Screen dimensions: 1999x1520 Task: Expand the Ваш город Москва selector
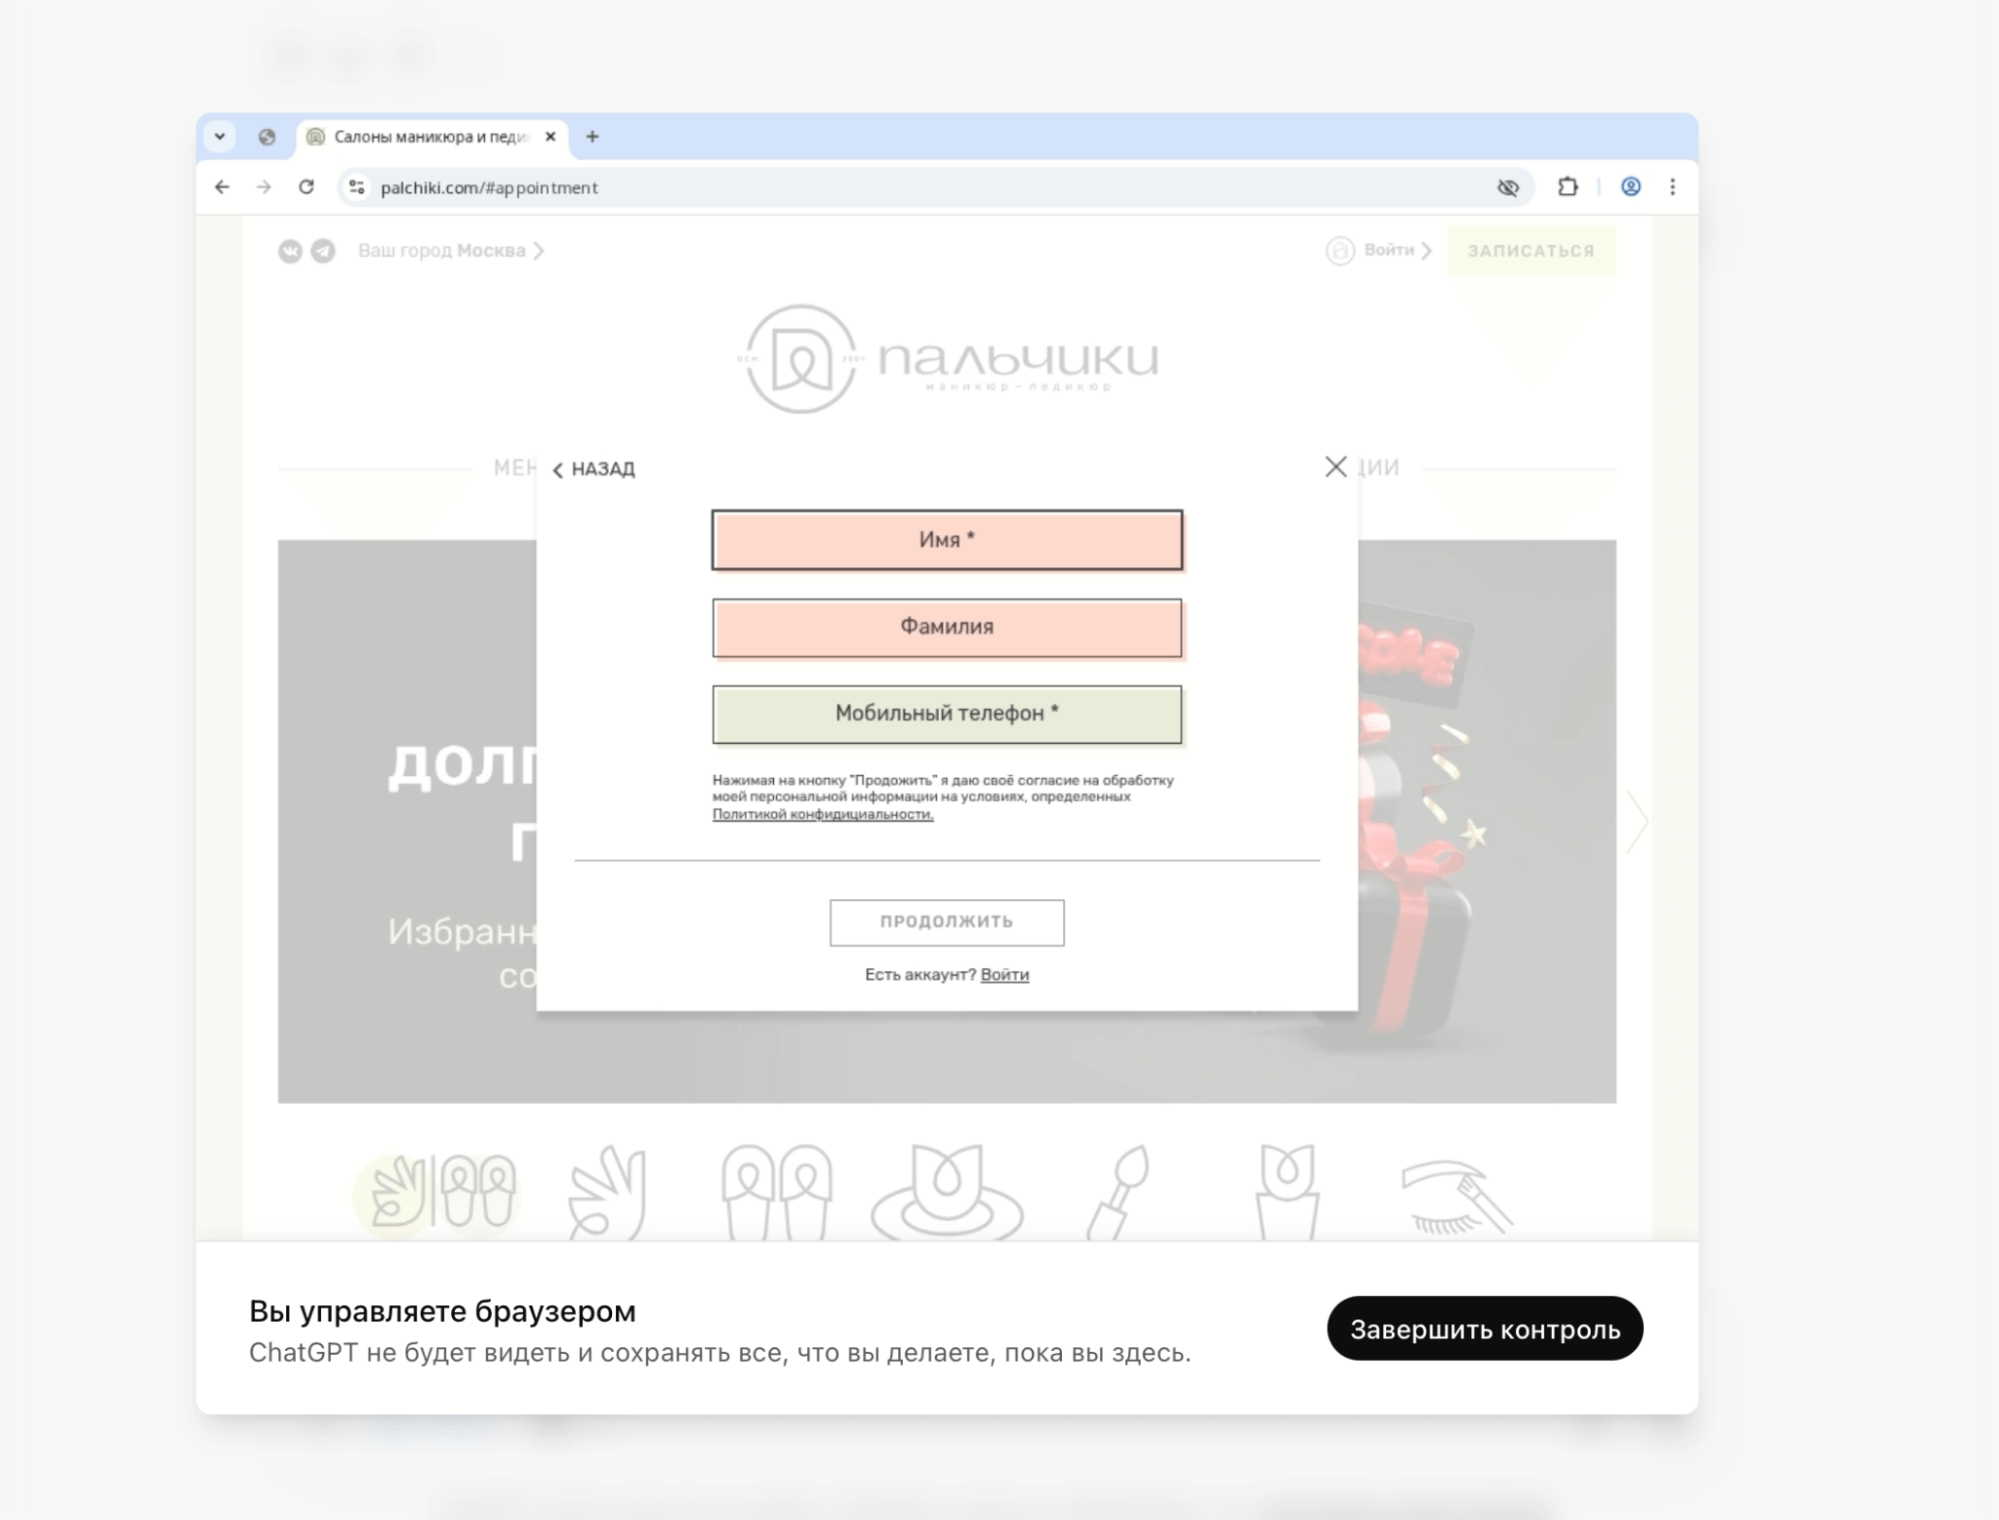pyautogui.click(x=450, y=251)
